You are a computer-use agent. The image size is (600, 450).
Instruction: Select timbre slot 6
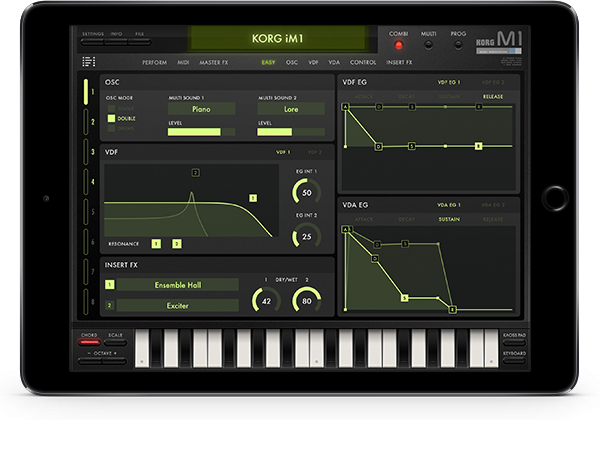(86, 242)
